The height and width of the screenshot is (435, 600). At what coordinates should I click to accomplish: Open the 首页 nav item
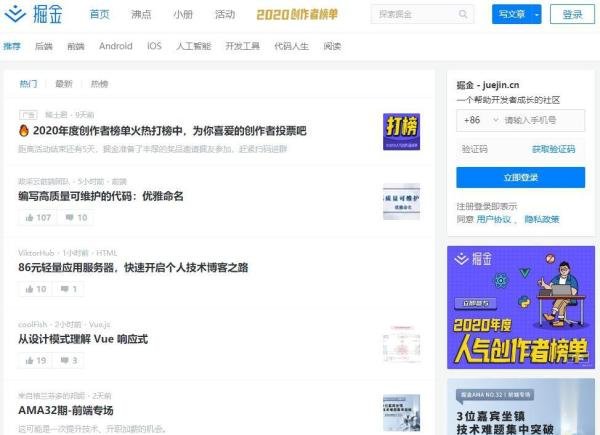(x=99, y=15)
